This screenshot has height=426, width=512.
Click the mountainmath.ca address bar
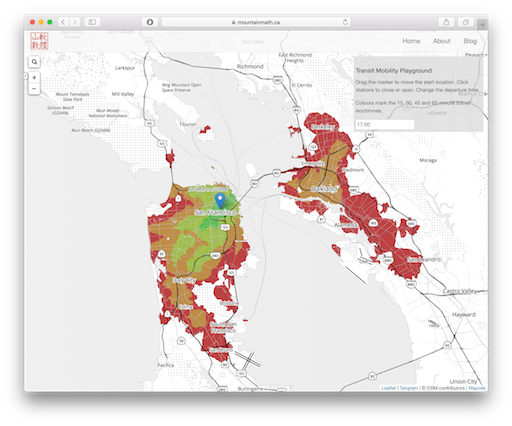pos(256,22)
